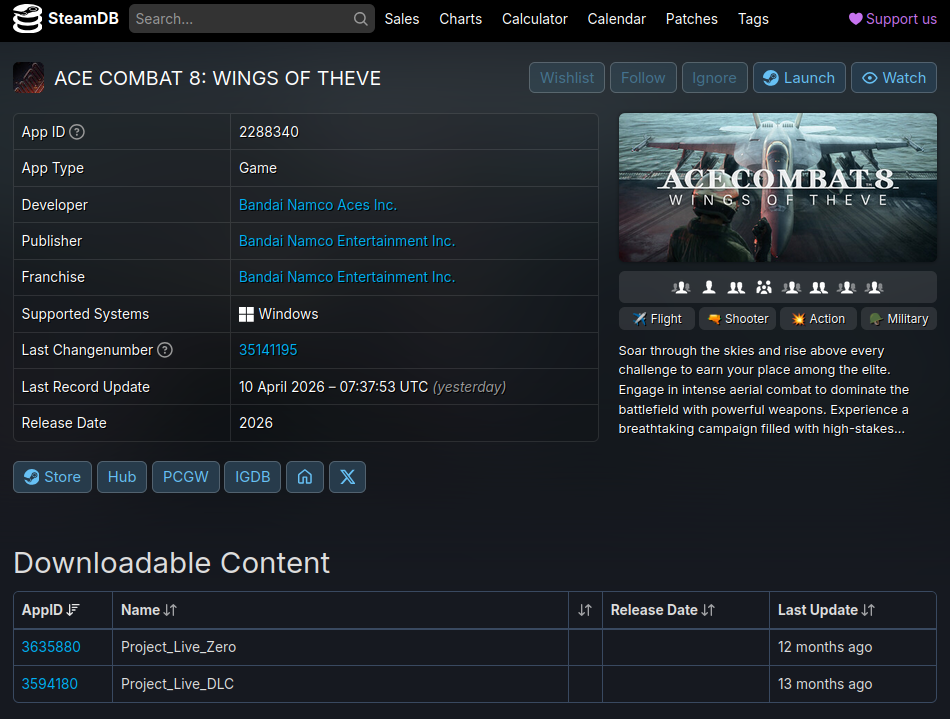950x719 pixels.
Task: Click the Watch button
Action: point(894,78)
